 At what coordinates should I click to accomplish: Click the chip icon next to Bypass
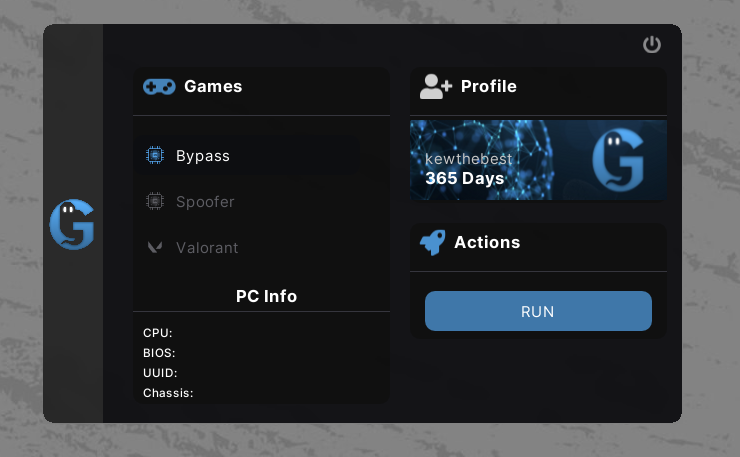(x=154, y=156)
